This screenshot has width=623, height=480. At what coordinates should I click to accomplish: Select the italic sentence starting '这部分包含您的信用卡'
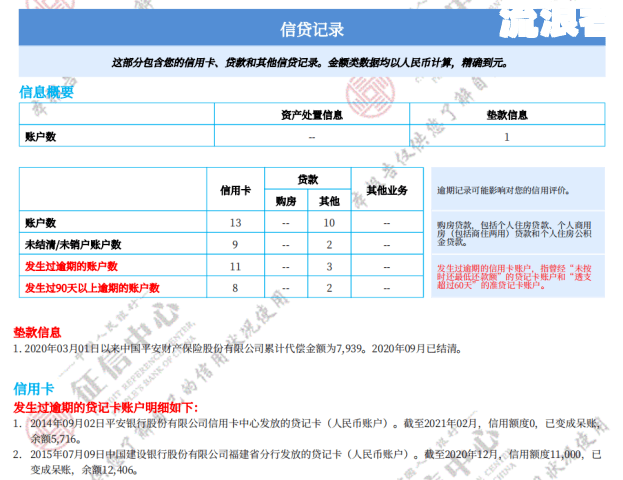pos(310,62)
